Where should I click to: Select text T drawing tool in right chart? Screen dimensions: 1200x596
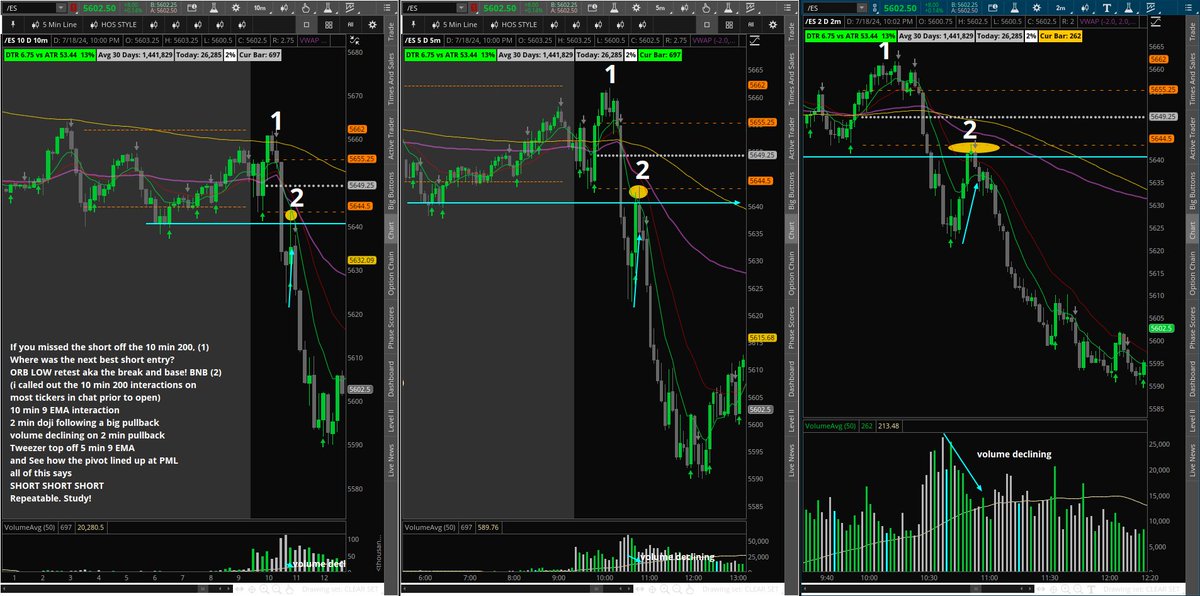(x=1106, y=8)
